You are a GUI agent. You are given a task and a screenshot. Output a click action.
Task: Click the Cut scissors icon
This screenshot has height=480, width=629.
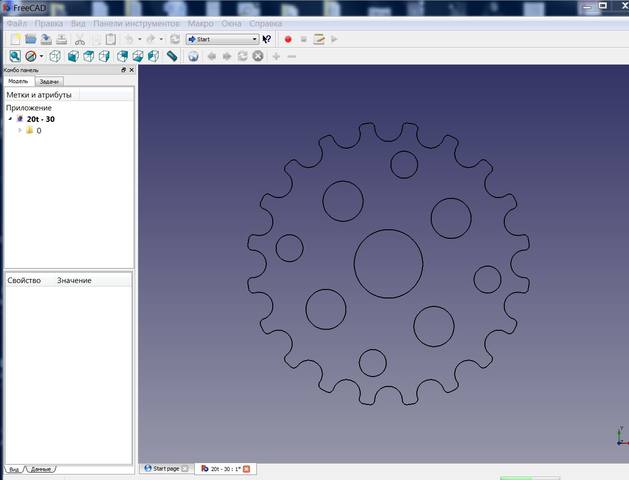80,40
